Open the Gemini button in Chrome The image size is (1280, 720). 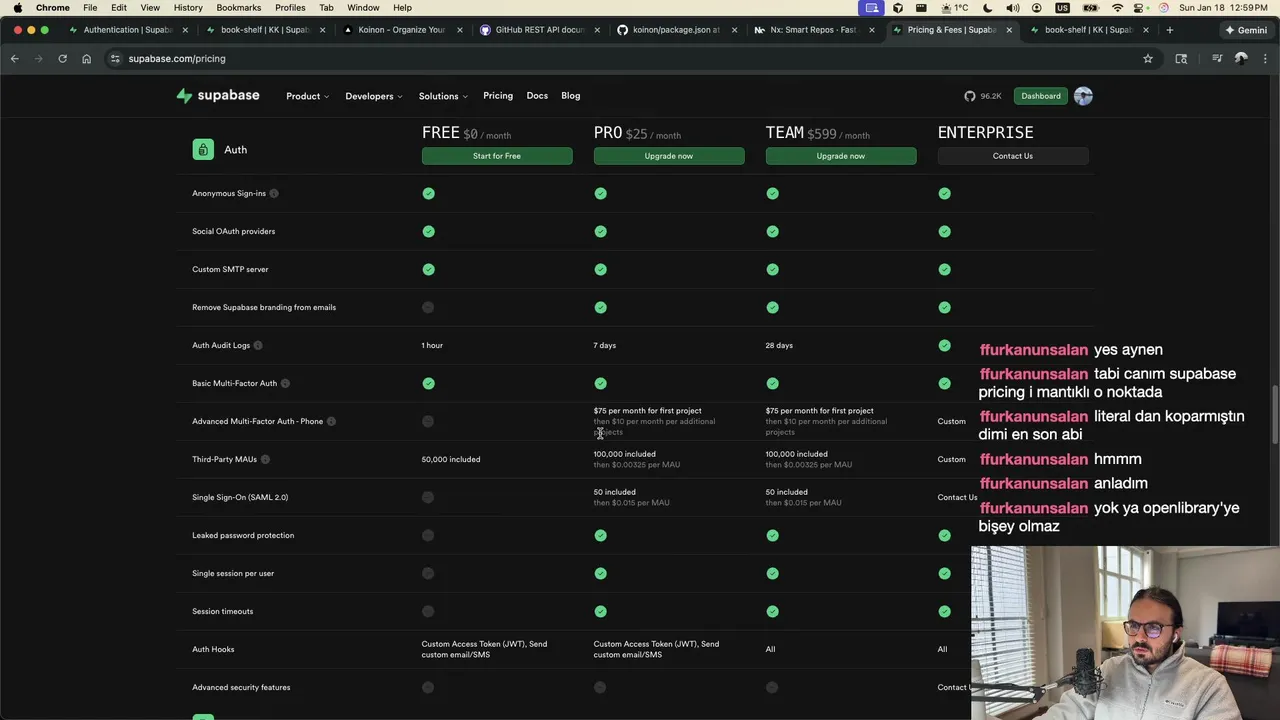tap(1246, 30)
